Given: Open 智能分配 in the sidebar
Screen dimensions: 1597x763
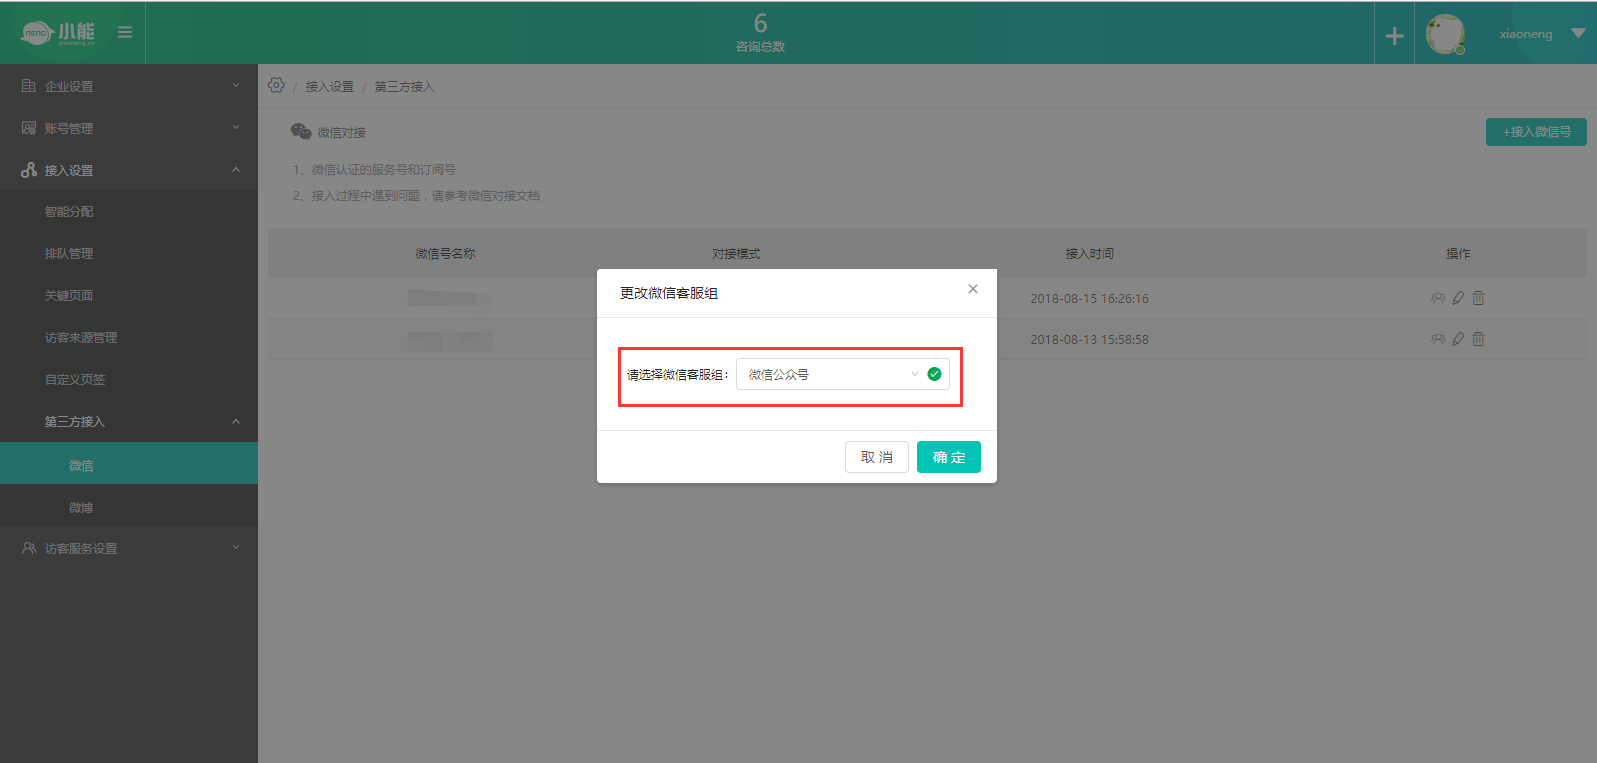Looking at the screenshot, I should tap(69, 212).
